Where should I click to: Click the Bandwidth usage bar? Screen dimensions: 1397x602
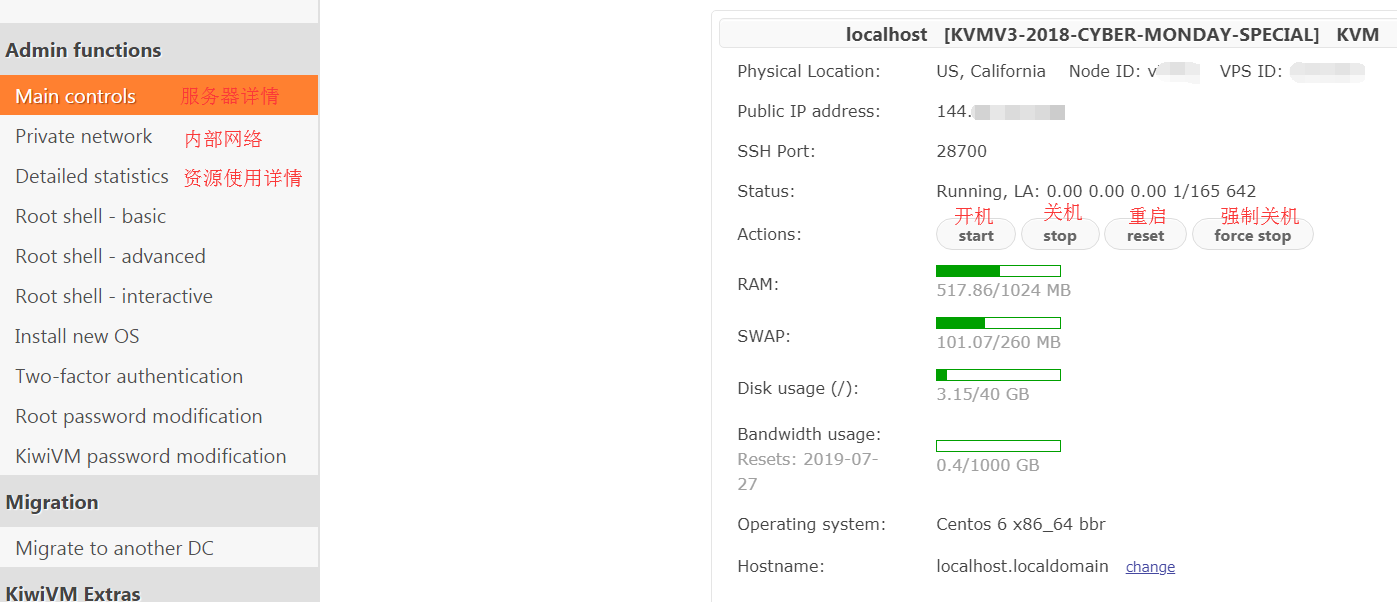pyautogui.click(x=998, y=446)
